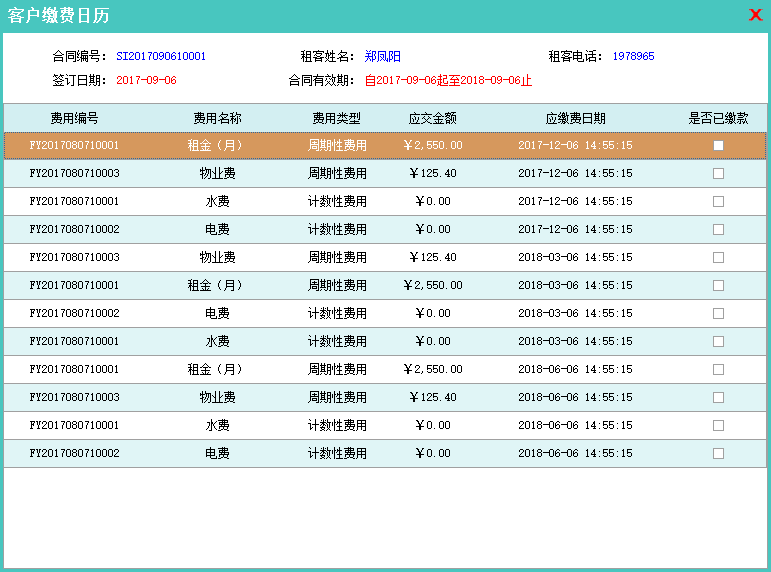
Task: Mark 2017-12-06 水费 as paid
Action: [718, 202]
